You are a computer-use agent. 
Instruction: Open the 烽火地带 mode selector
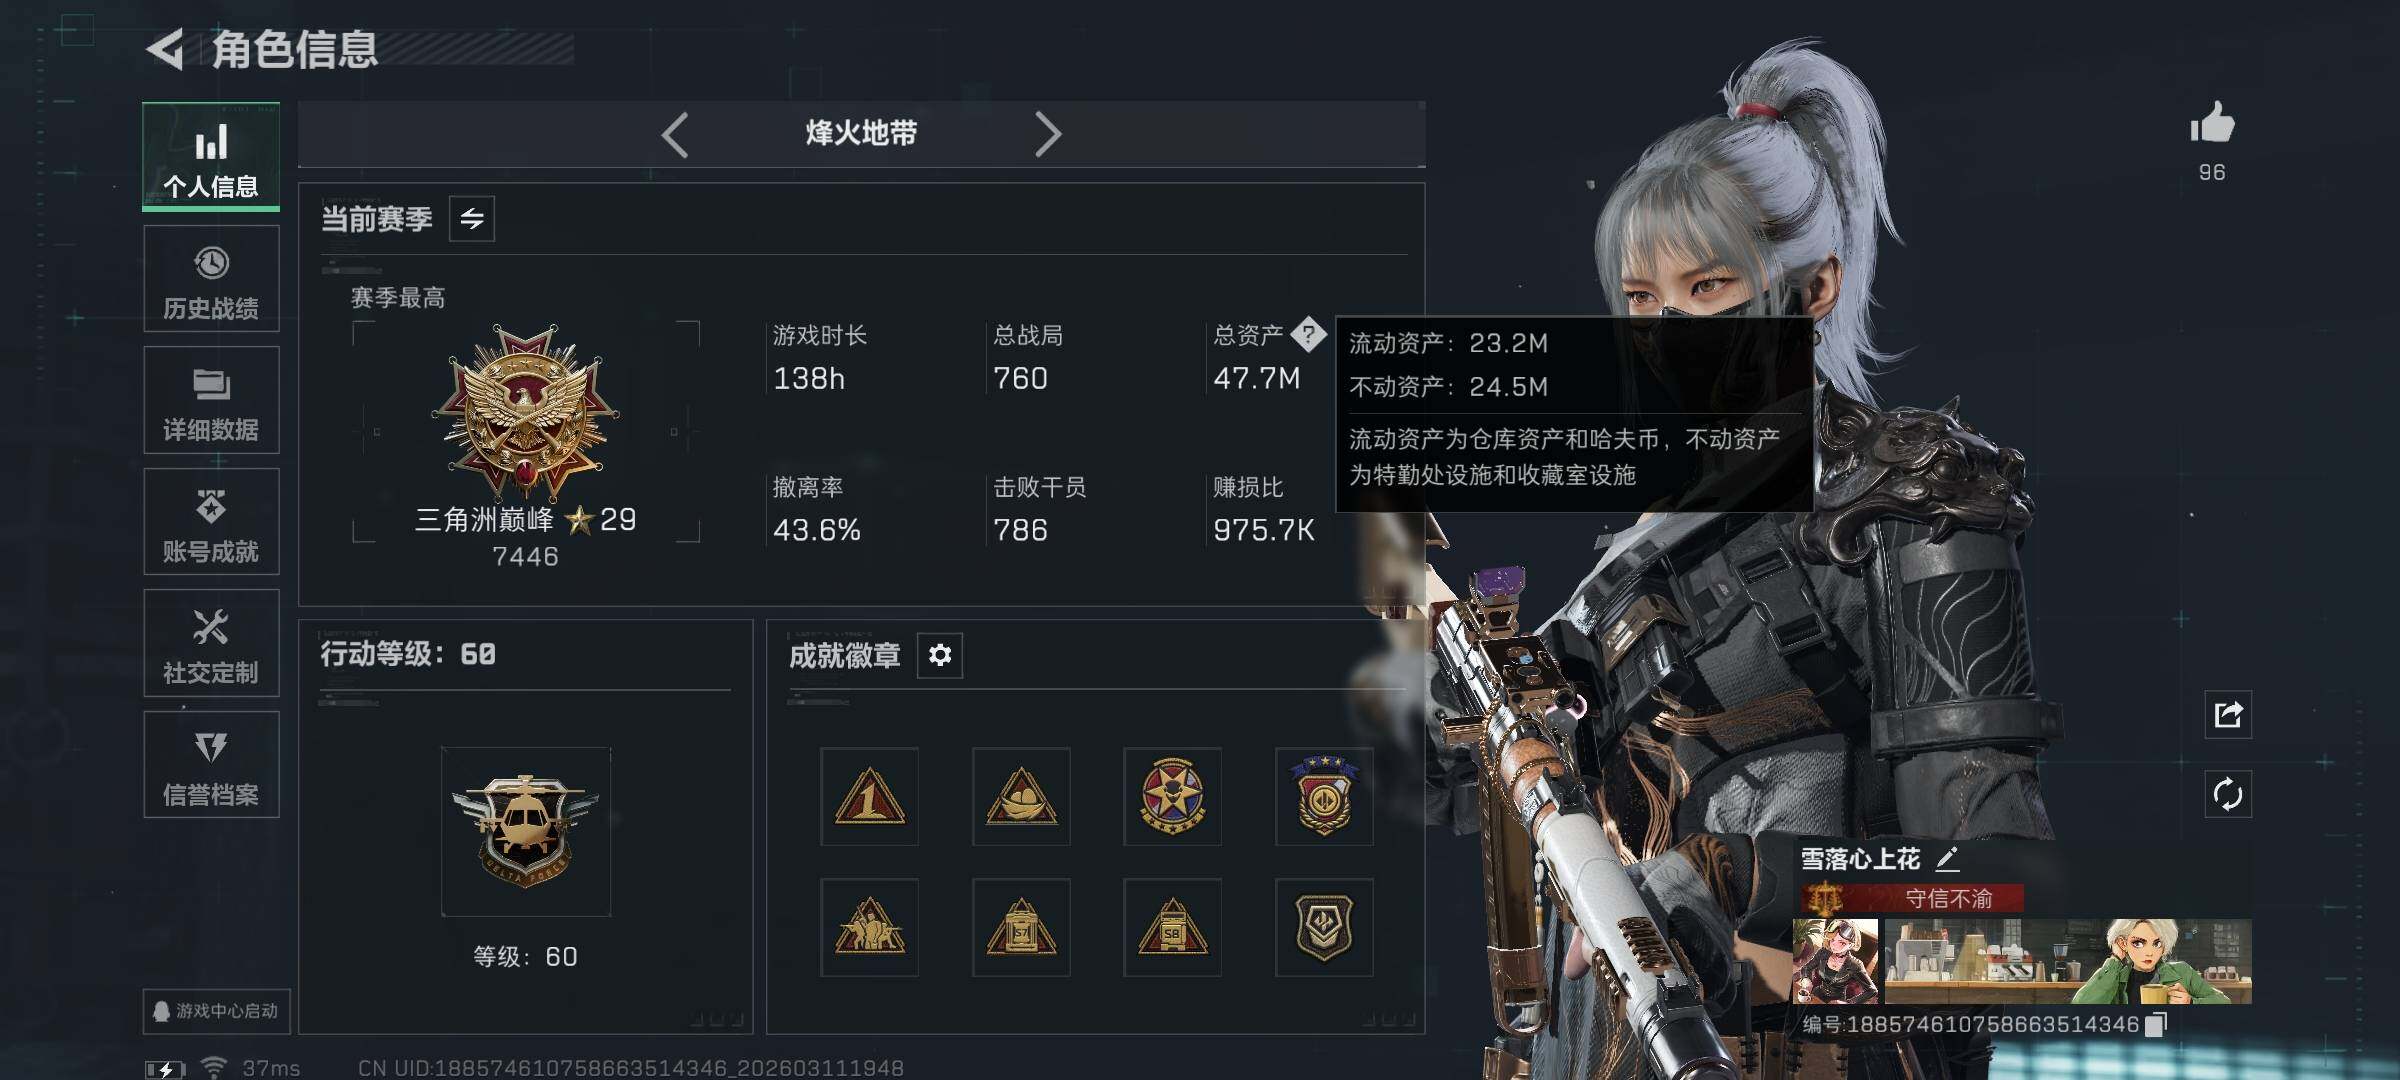[861, 133]
